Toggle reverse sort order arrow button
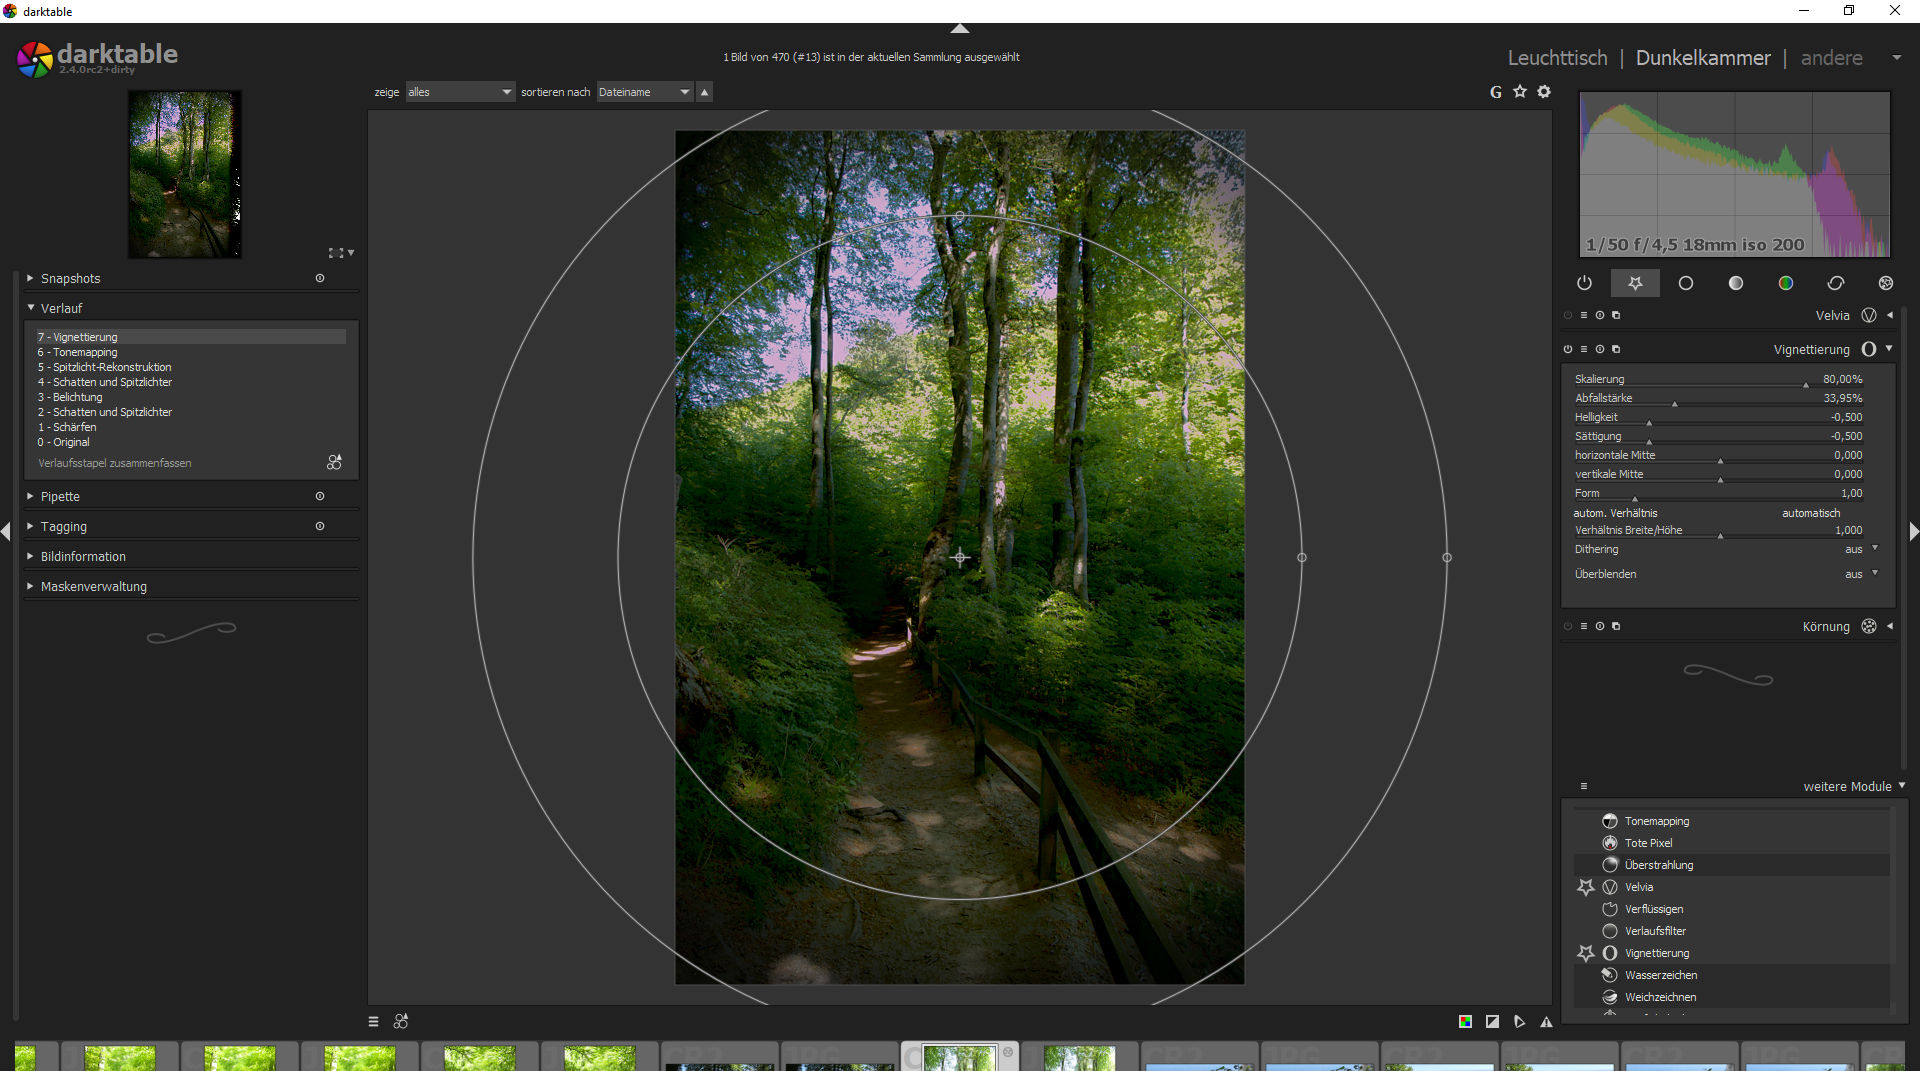Screen dimensions: 1920x1071 [704, 92]
